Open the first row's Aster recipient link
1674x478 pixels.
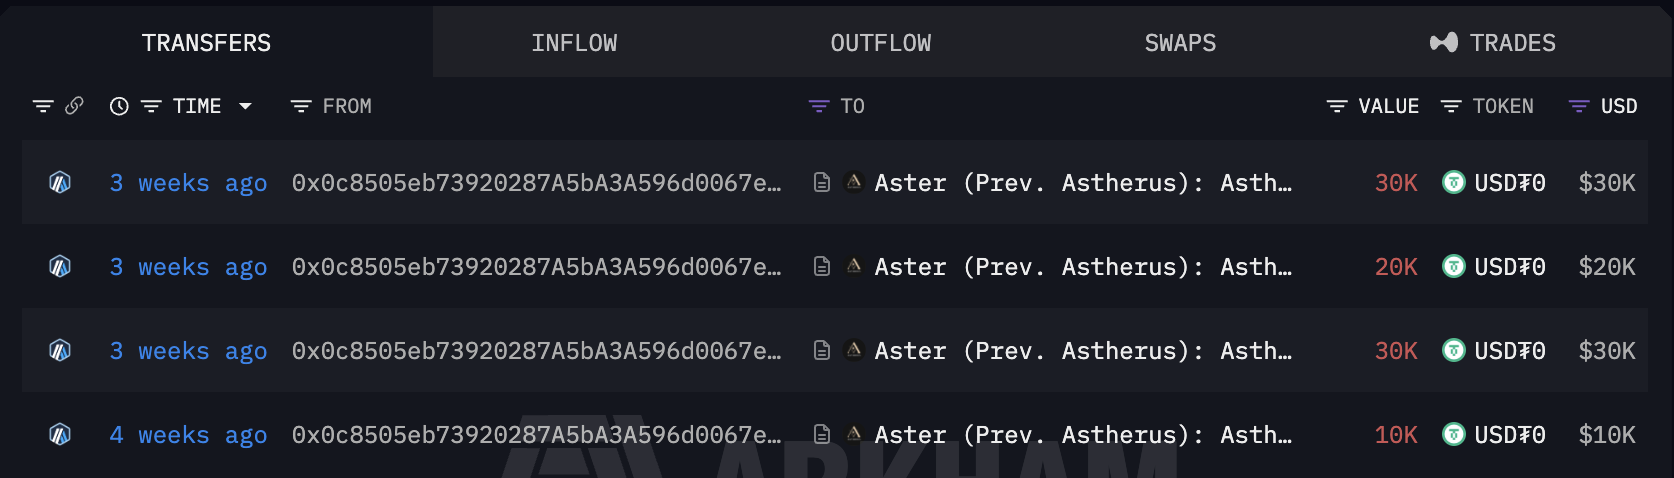[1083, 183]
